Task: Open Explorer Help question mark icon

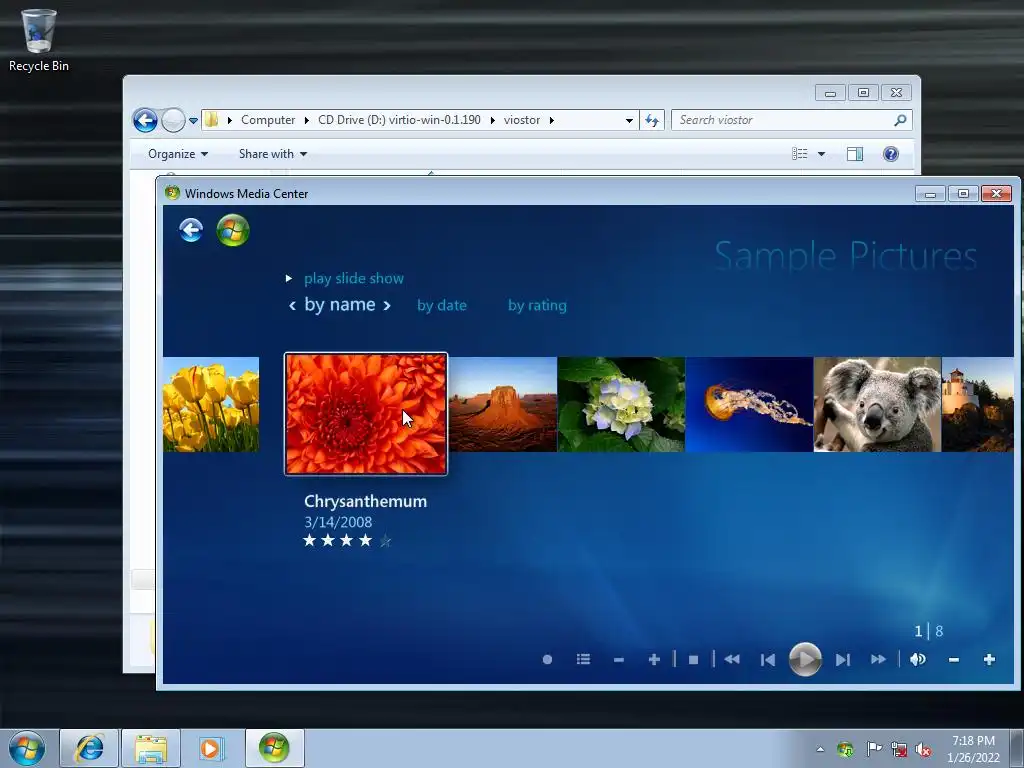Action: (x=891, y=154)
